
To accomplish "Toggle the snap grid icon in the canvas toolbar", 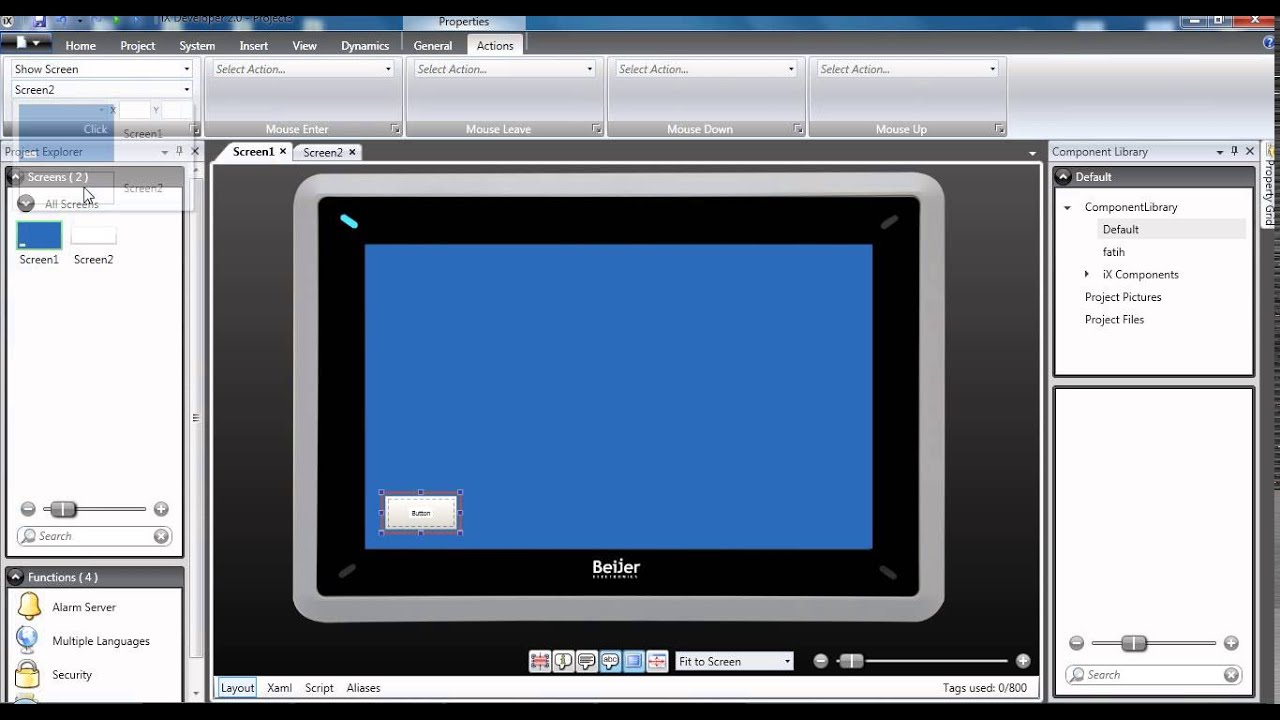I will coord(540,661).
